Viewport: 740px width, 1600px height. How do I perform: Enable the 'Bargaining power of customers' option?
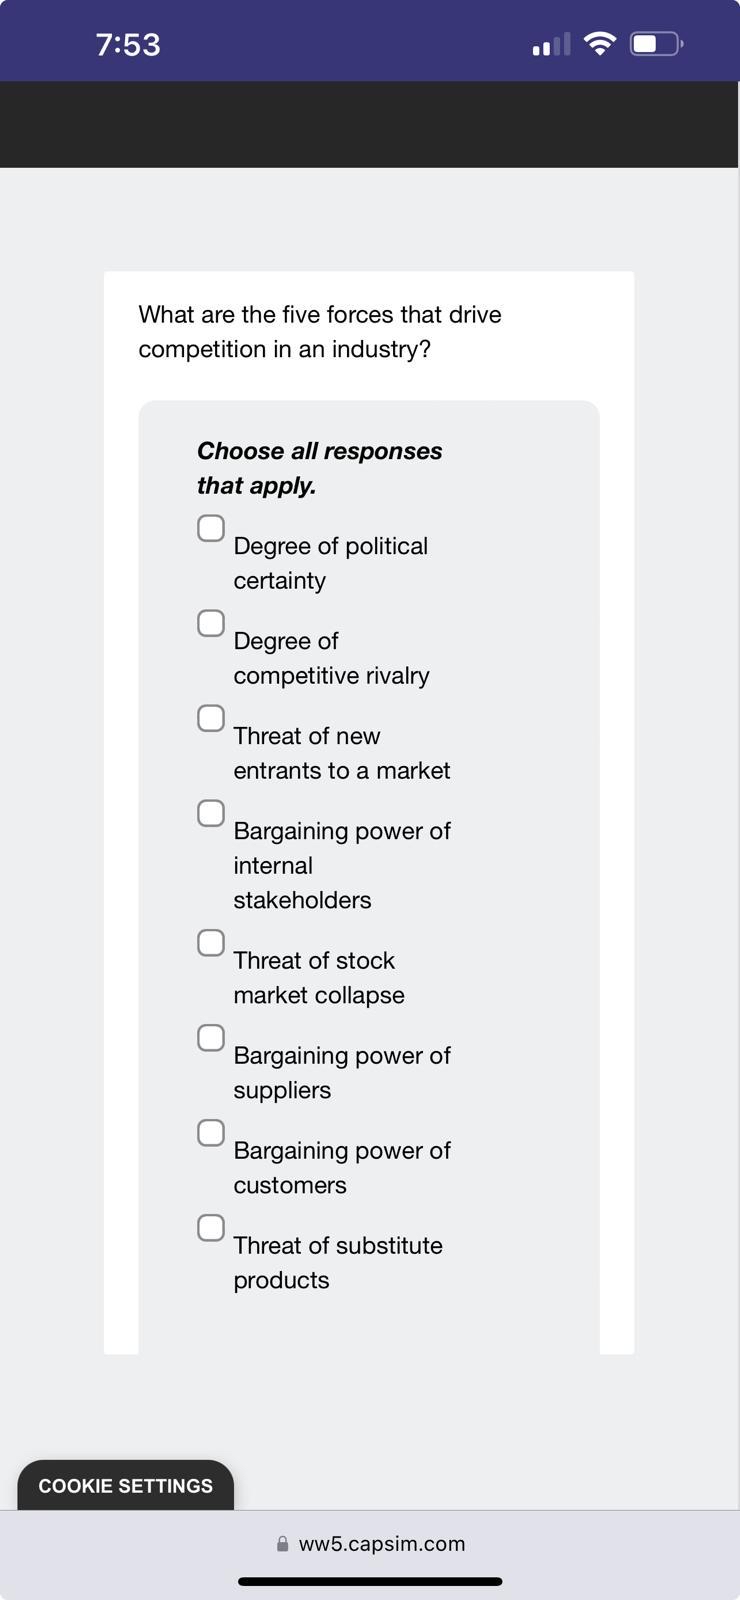pyautogui.click(x=210, y=1132)
